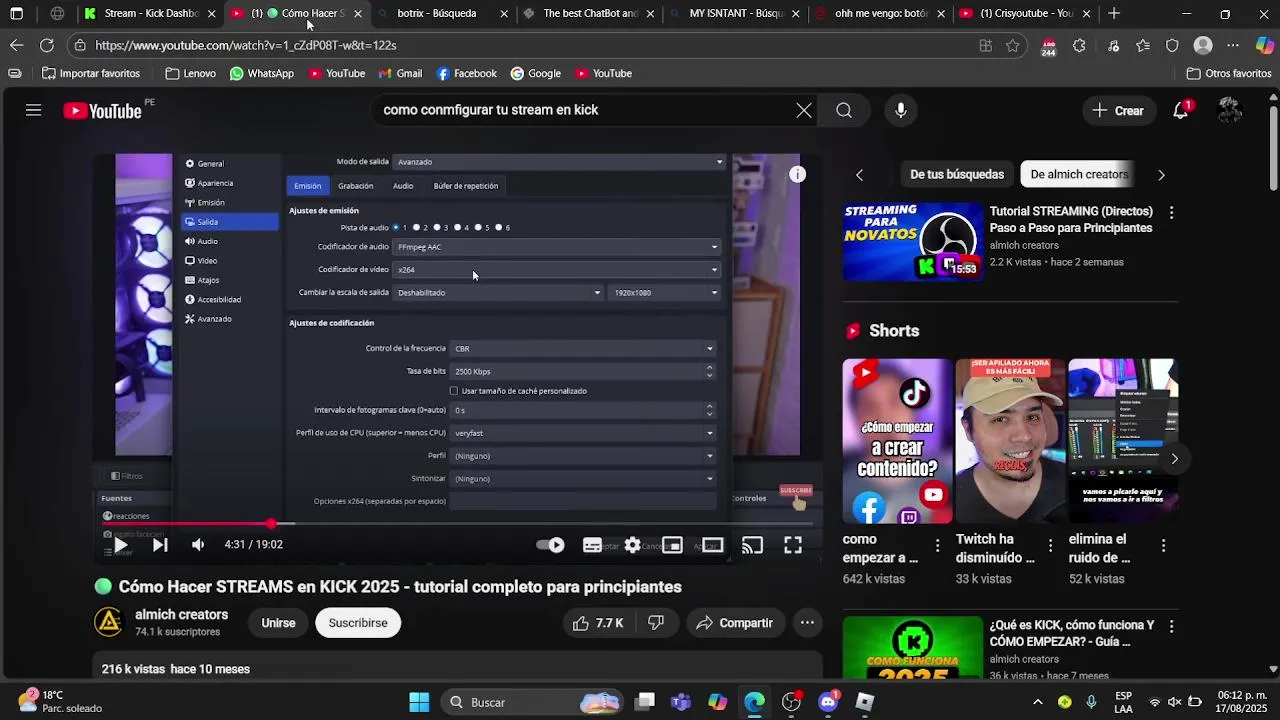Cast the video to a TV
1280x720 pixels.
(x=752, y=545)
